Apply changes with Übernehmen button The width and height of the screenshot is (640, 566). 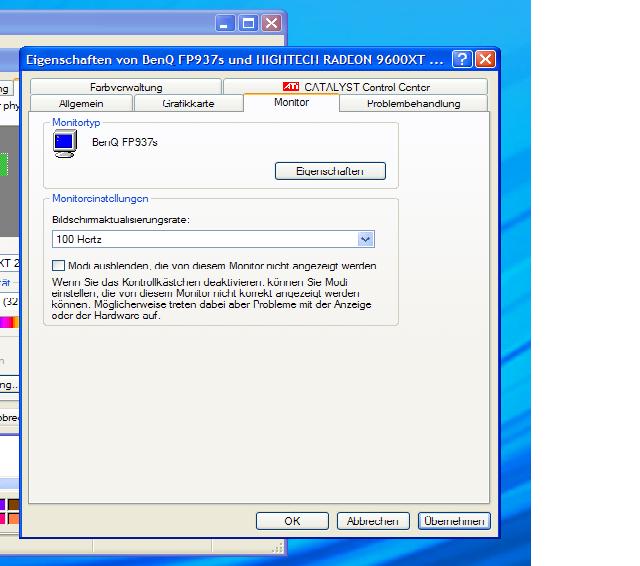(454, 521)
